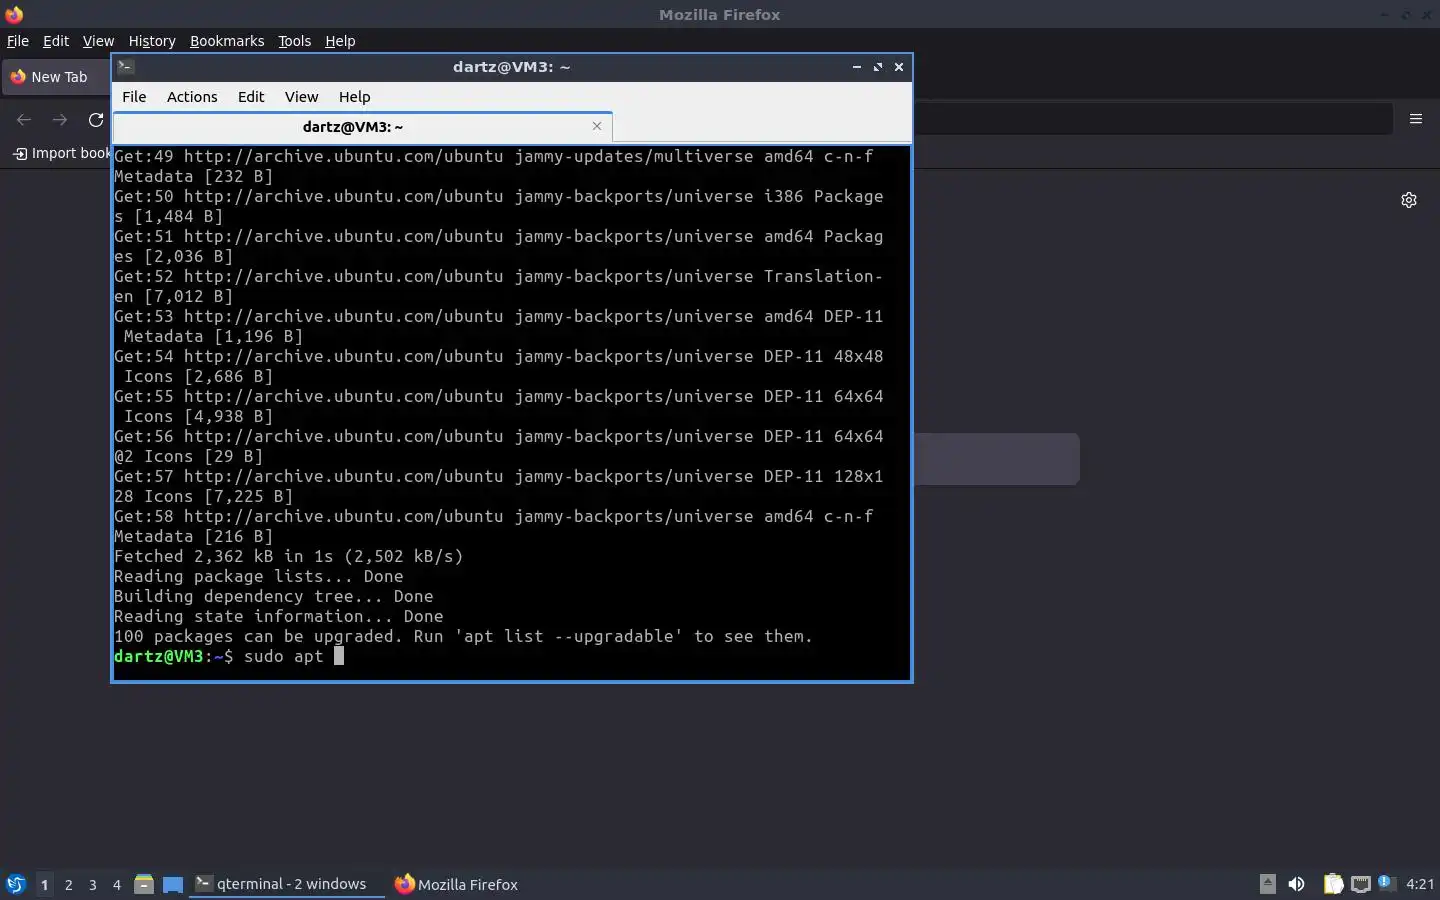The image size is (1440, 900).
Task: Close the dartz@VM3 terminal tab
Action: point(597,126)
